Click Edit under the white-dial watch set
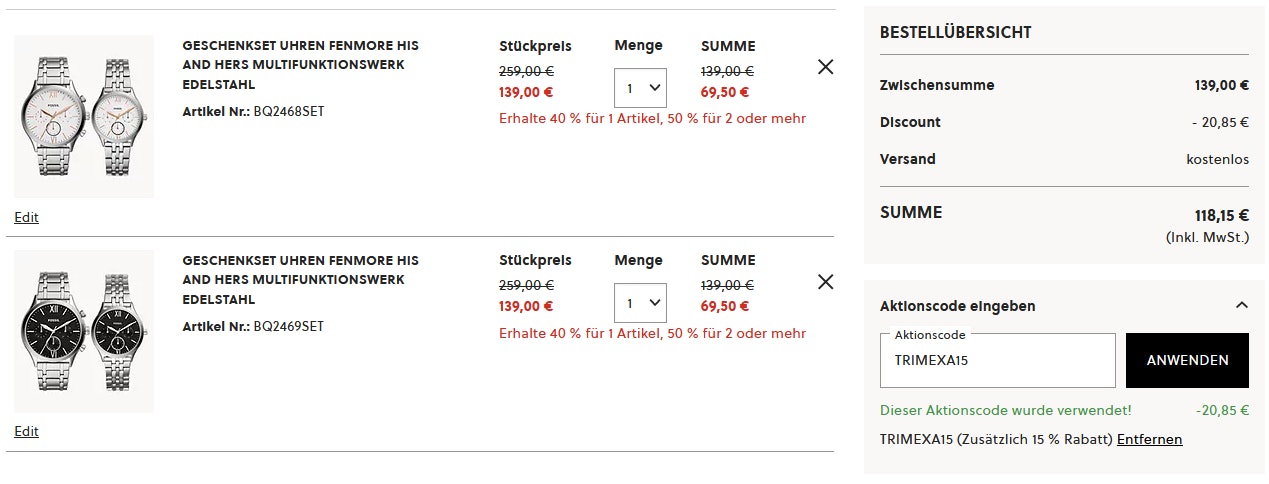Viewport: 1269px width, 484px height. click(27, 217)
